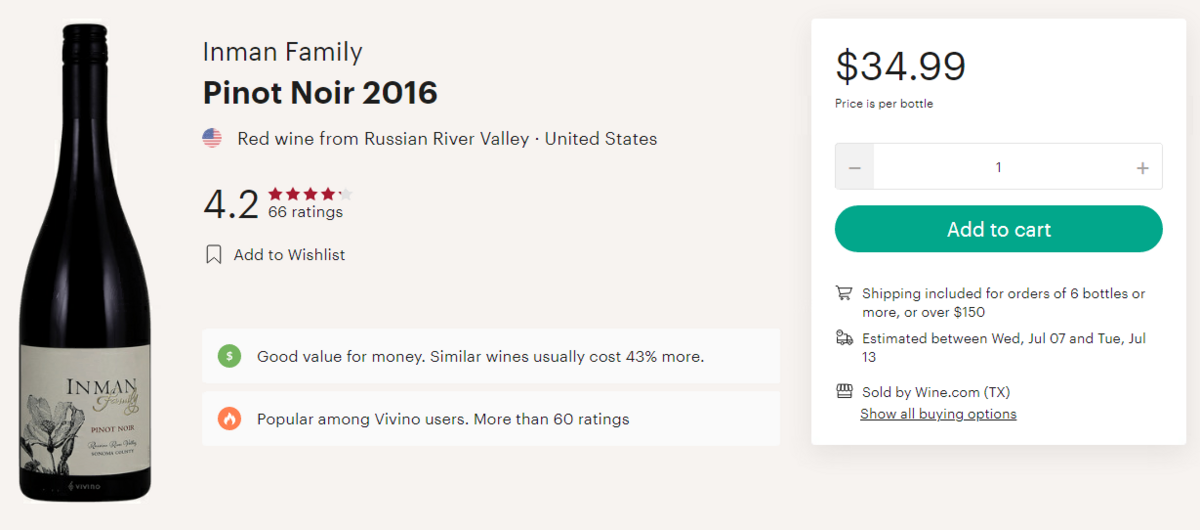View the 66 ratings
The height and width of the screenshot is (530, 1200).
click(305, 212)
